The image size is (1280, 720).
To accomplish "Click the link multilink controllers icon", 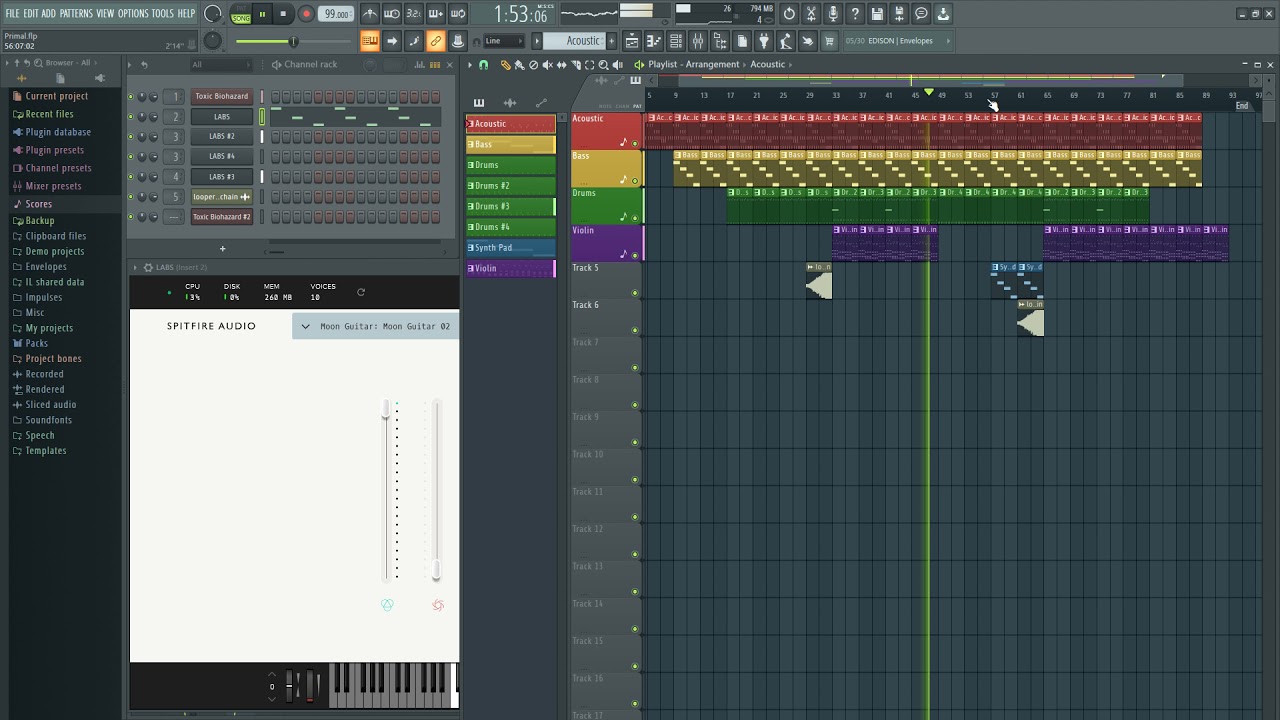I will click(x=436, y=41).
